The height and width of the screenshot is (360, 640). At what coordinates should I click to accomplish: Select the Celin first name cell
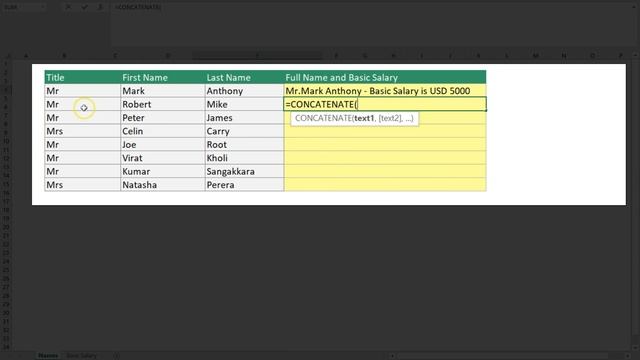pyautogui.click(x=162, y=131)
